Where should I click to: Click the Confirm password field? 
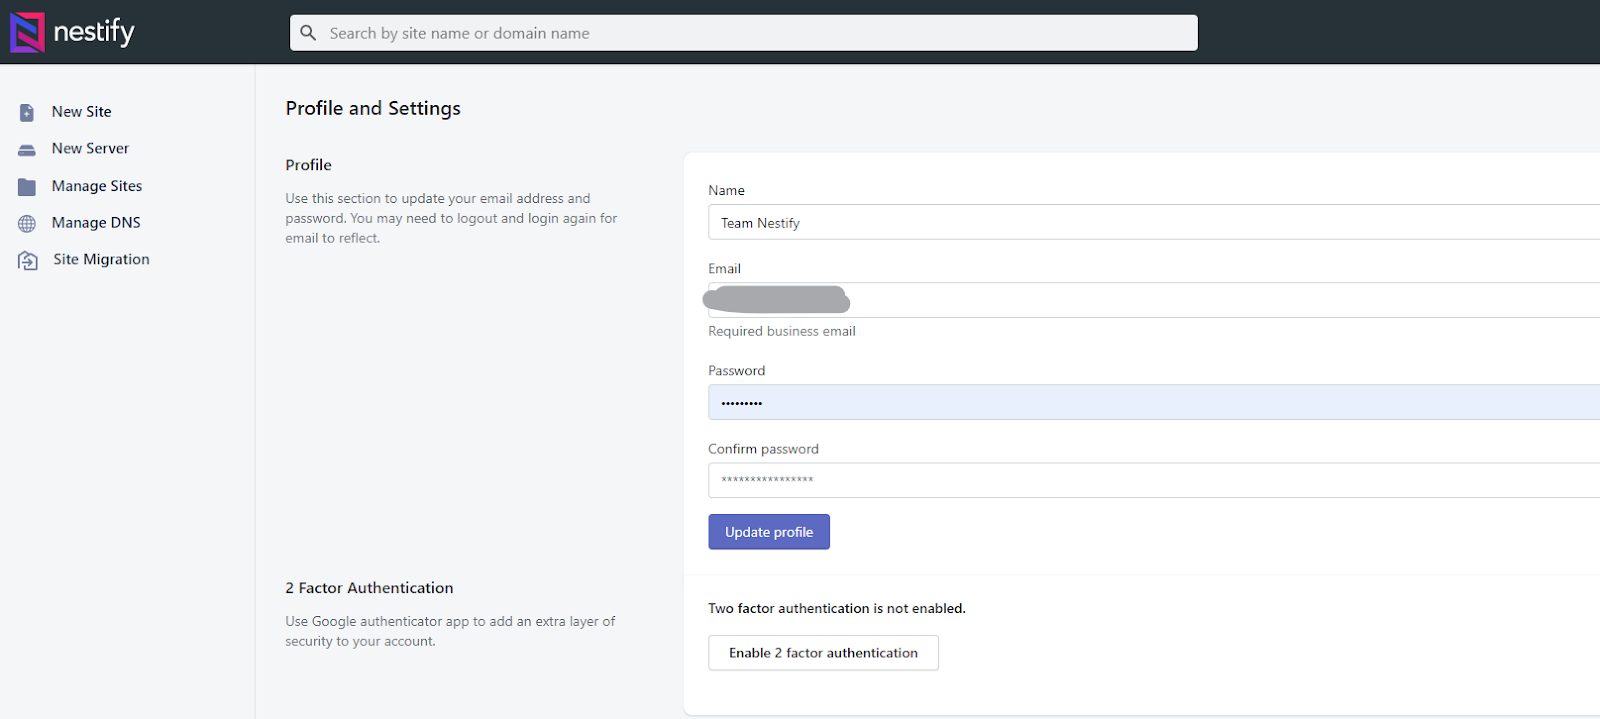point(1154,480)
